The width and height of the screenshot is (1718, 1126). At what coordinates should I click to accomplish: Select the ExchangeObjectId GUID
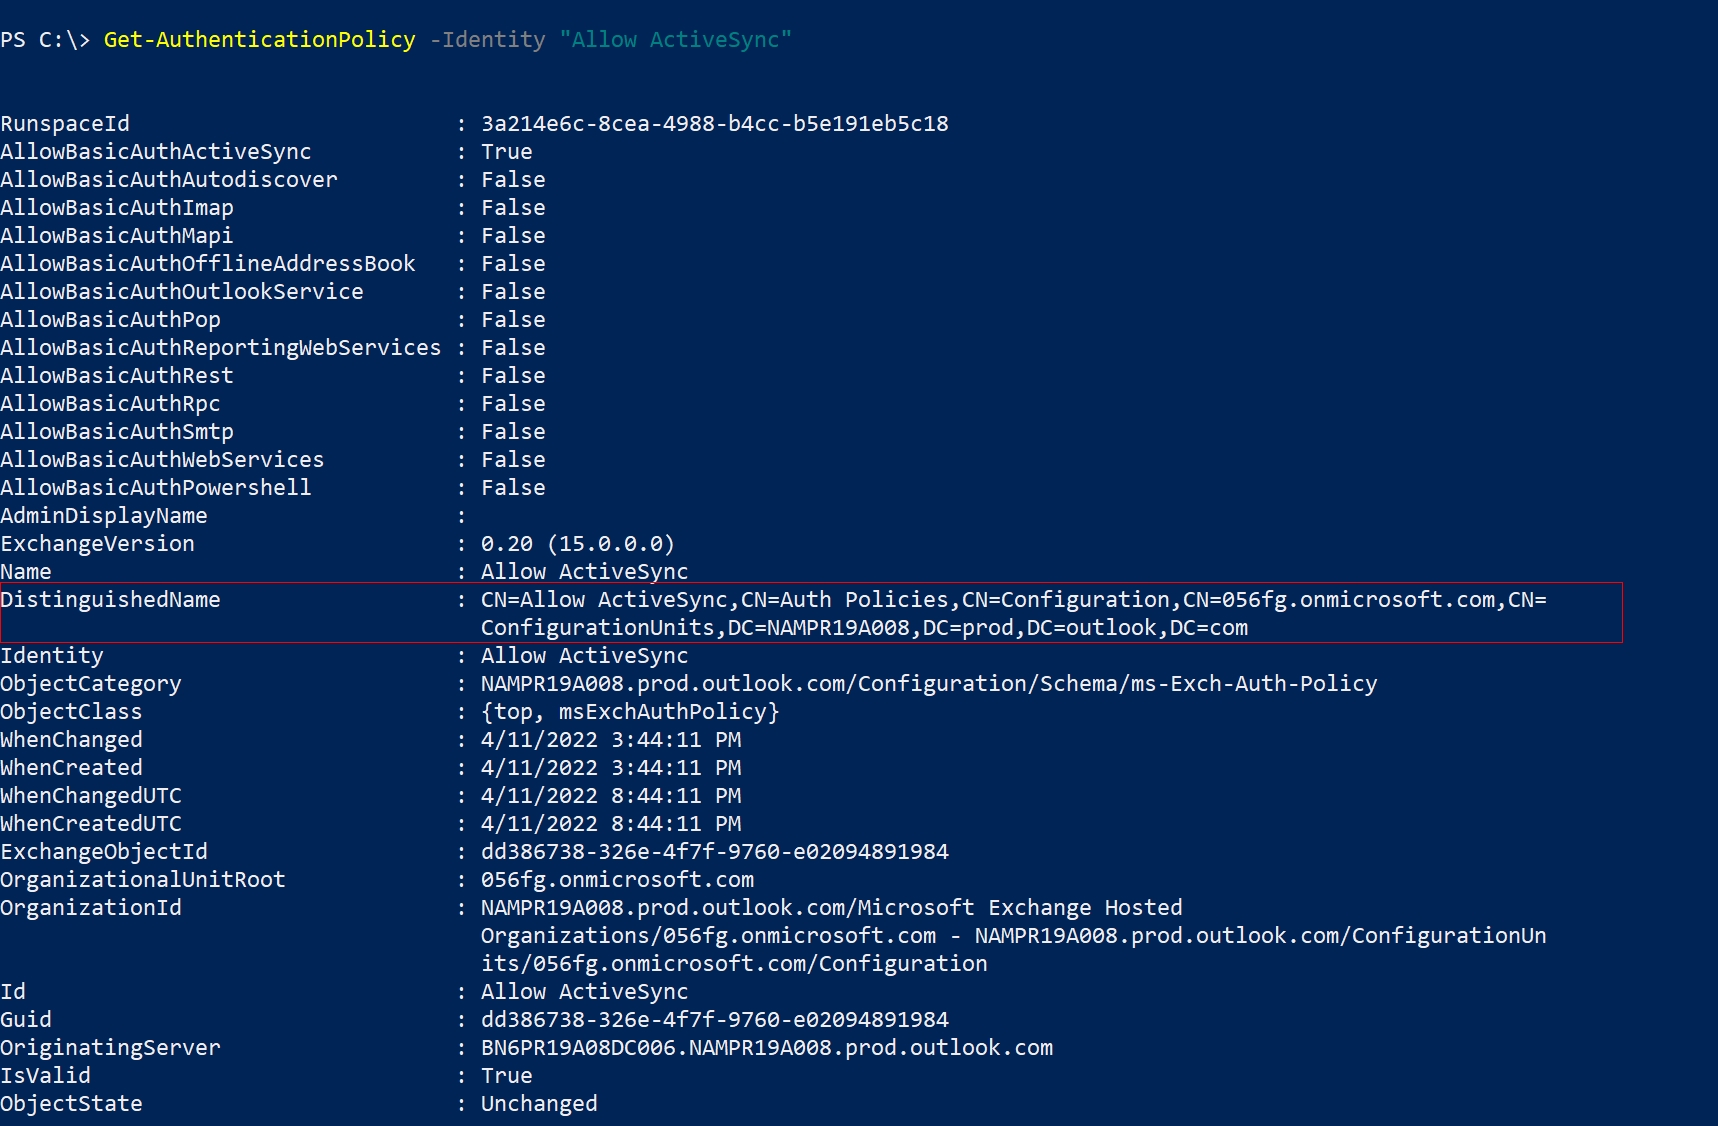click(x=713, y=851)
